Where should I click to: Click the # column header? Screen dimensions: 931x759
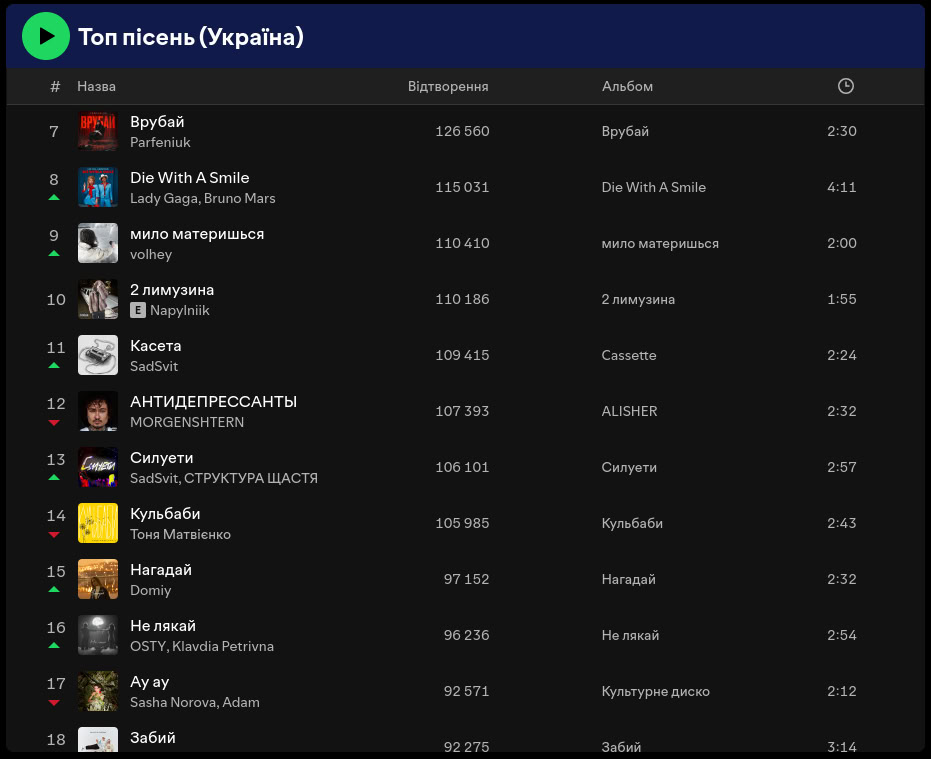pos(55,87)
